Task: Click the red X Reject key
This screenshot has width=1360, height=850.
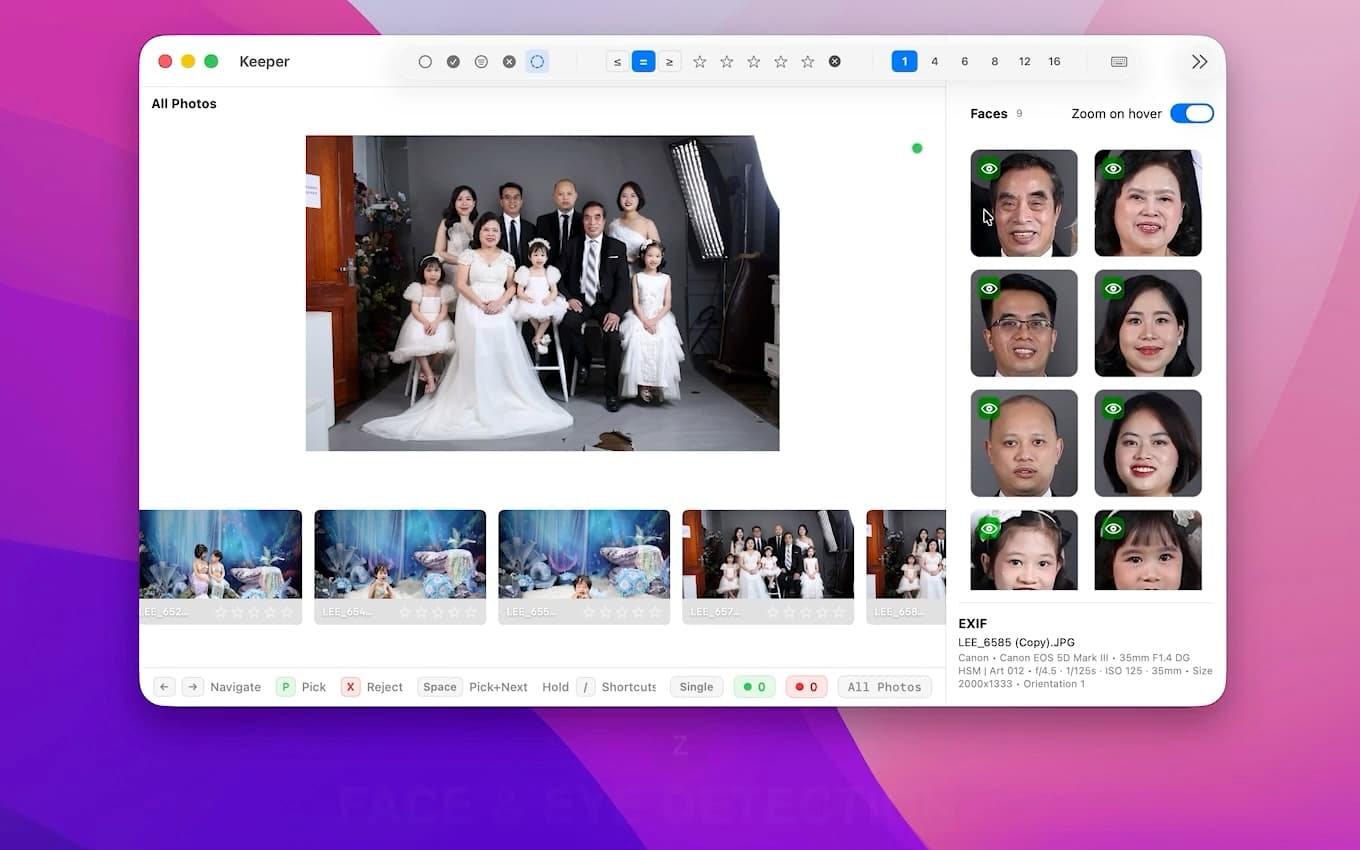Action: (x=350, y=687)
